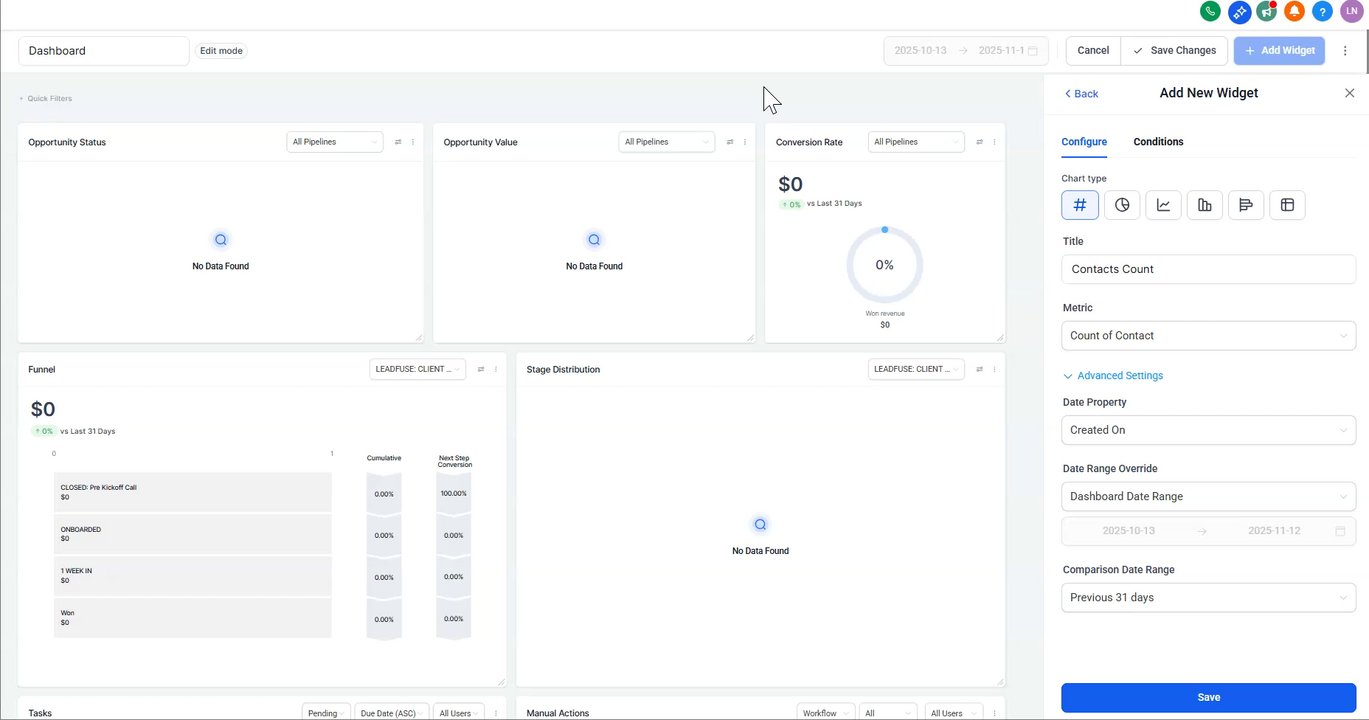Open the orange notifications bell icon

click(1294, 12)
